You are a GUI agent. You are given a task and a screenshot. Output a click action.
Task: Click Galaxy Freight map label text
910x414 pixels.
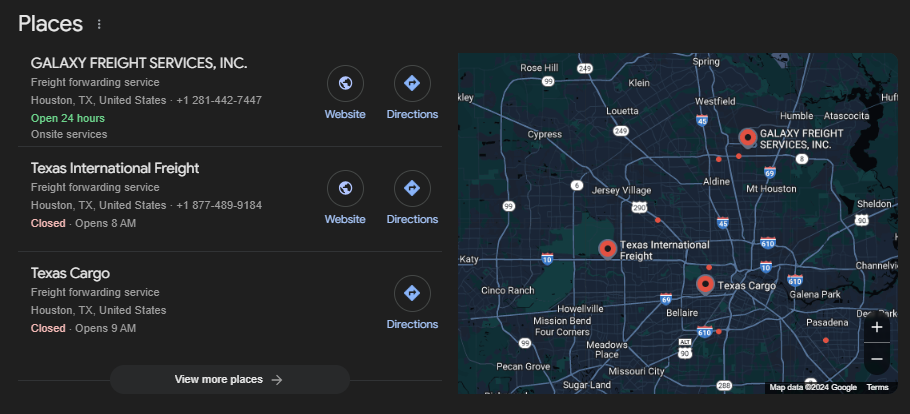(800, 138)
